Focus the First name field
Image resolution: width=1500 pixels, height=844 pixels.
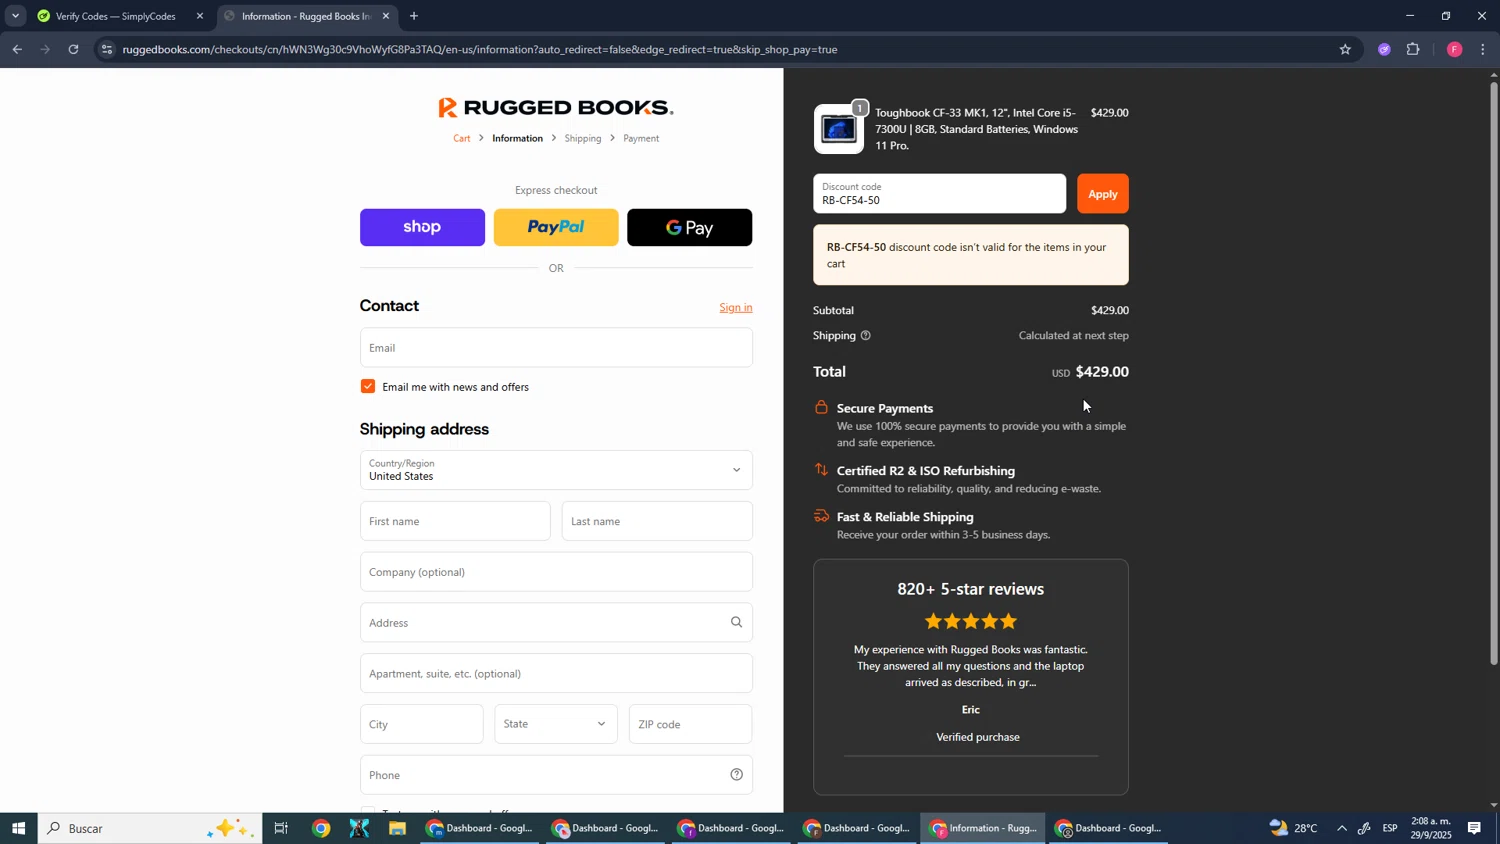click(455, 521)
